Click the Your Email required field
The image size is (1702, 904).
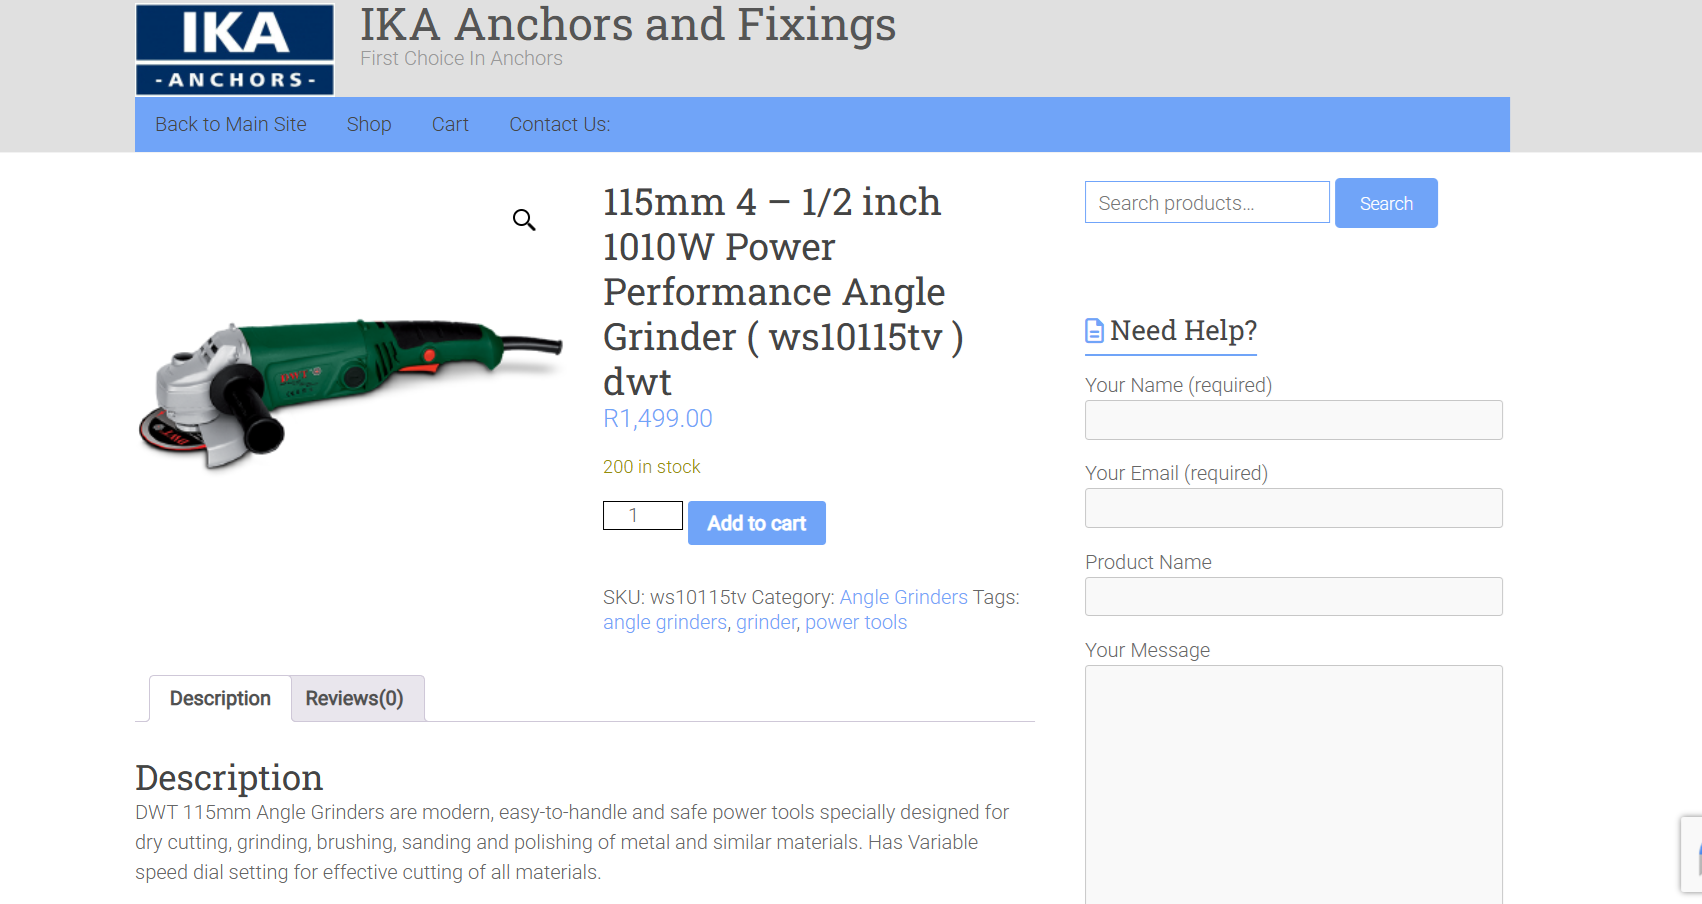[1294, 508]
